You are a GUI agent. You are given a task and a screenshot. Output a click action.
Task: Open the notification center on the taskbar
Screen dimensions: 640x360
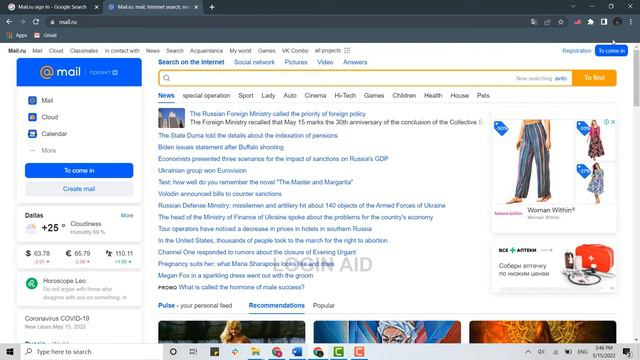[x=627, y=351]
